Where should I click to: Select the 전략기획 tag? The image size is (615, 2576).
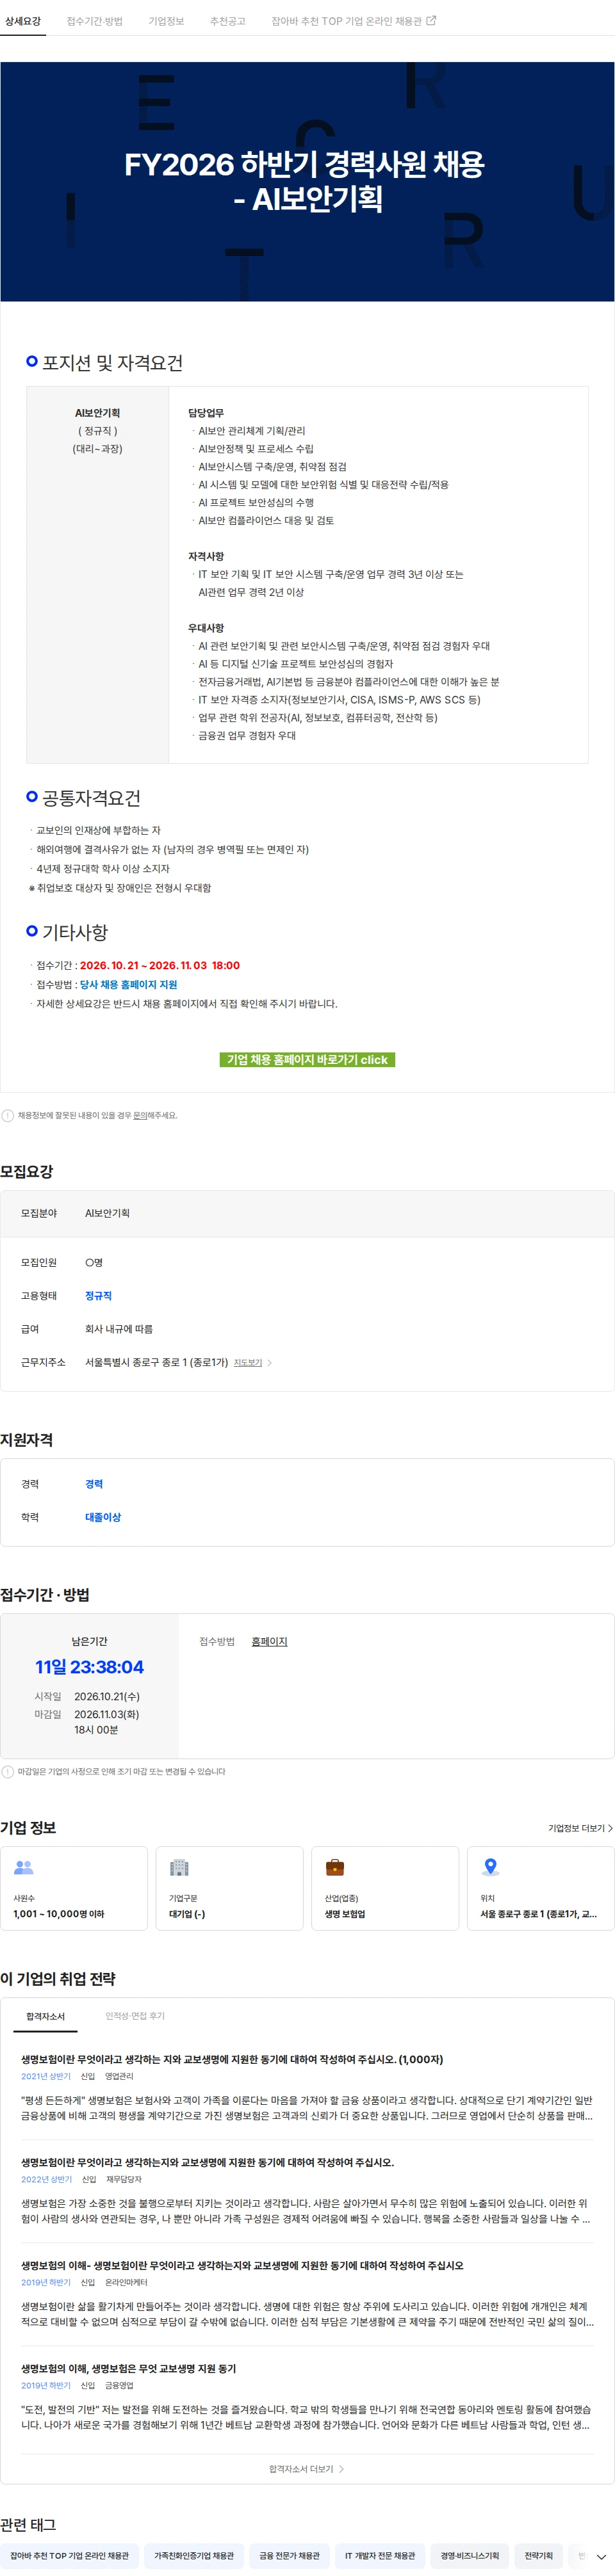pyautogui.click(x=538, y=2555)
